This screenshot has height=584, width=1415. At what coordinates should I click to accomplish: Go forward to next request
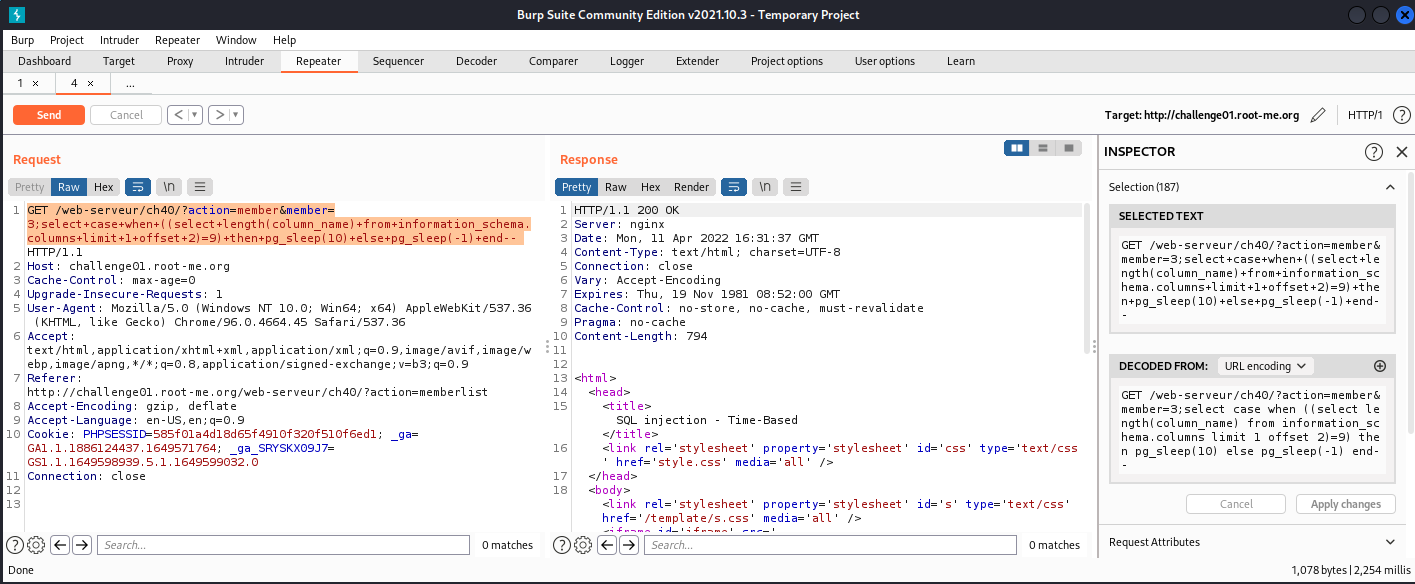pos(220,115)
